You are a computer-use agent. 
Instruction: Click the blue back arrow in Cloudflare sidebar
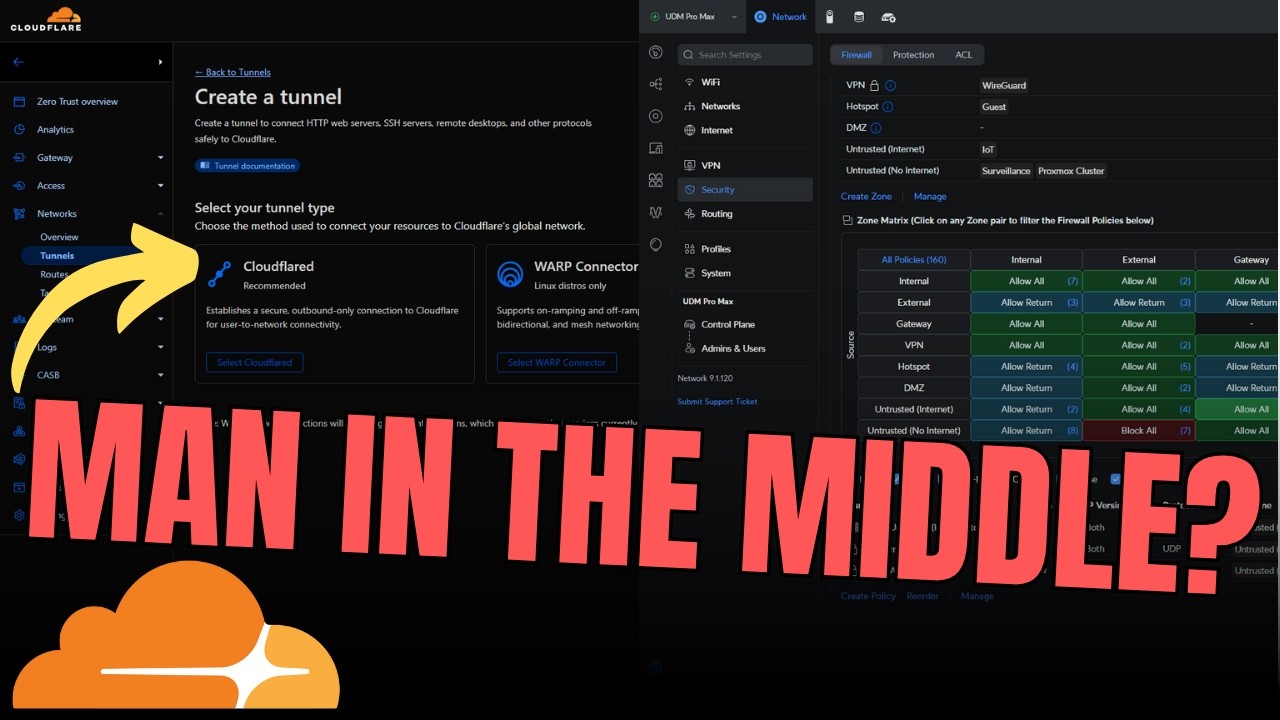point(18,62)
